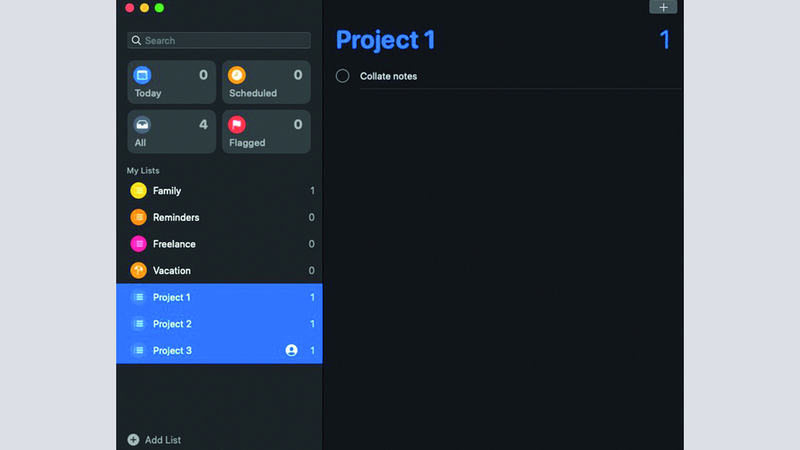
Task: Open the Scheduled smart list tile
Action: (x=265, y=83)
